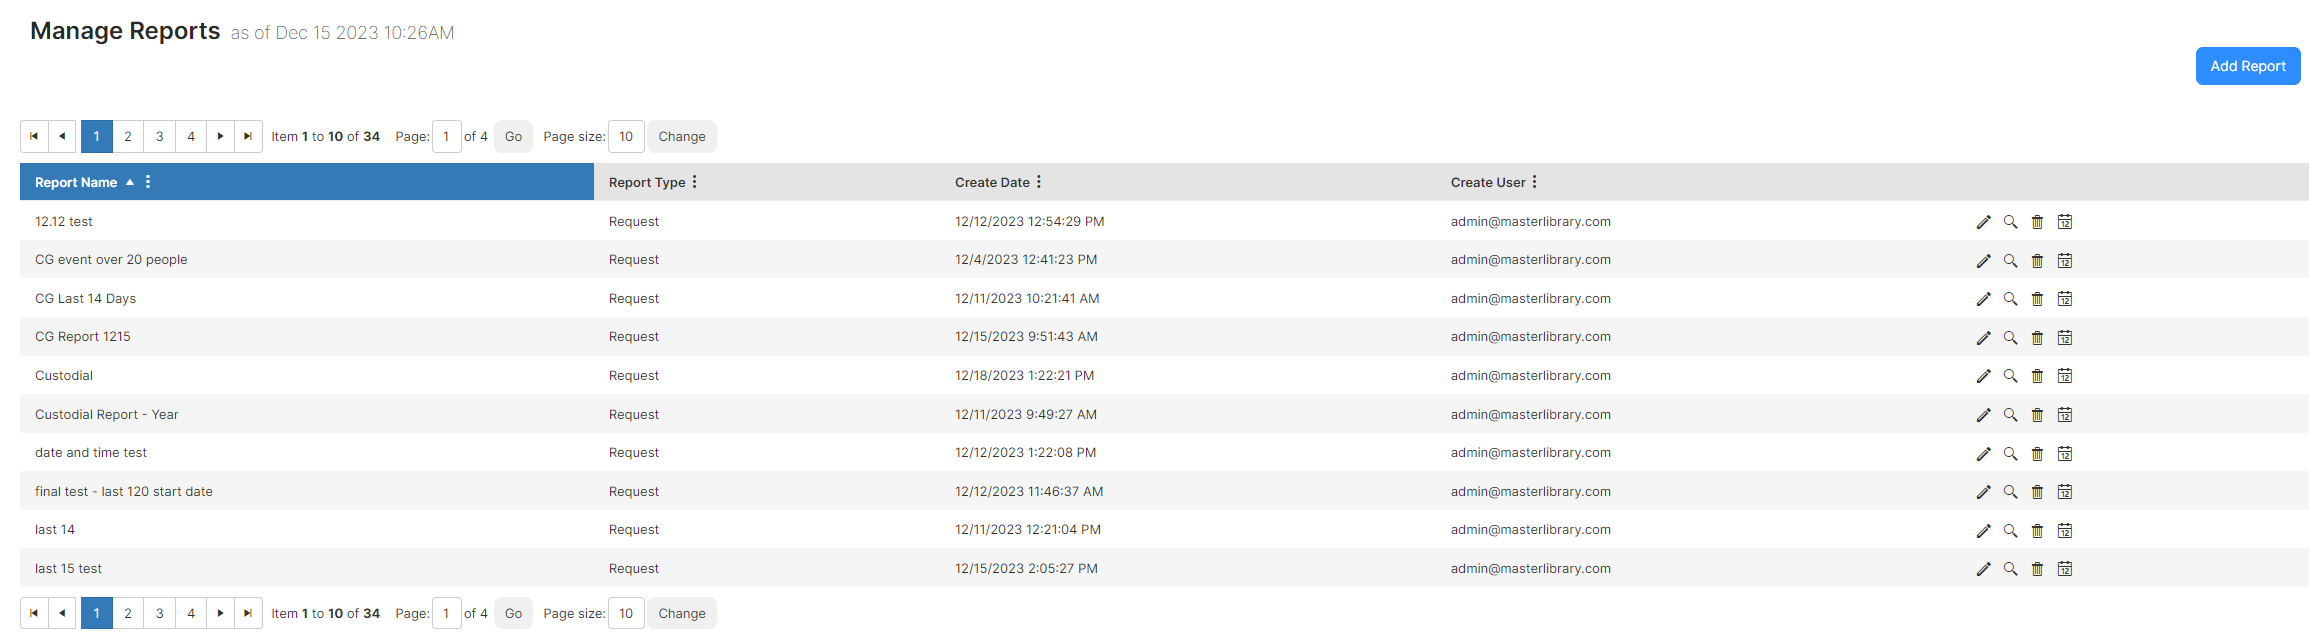Edit the 12.12 test report with pencil icon

[1983, 222]
